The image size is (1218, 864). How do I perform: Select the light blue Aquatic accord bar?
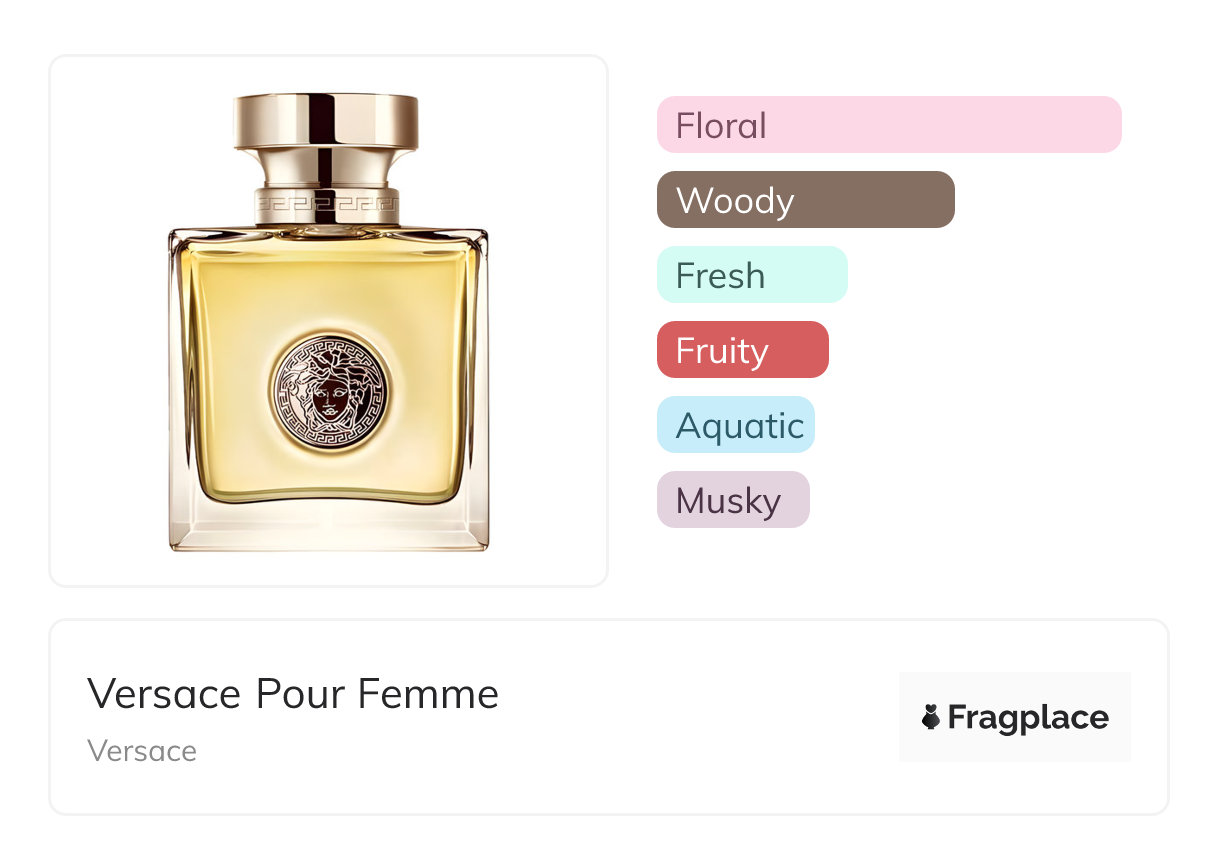tap(736, 425)
